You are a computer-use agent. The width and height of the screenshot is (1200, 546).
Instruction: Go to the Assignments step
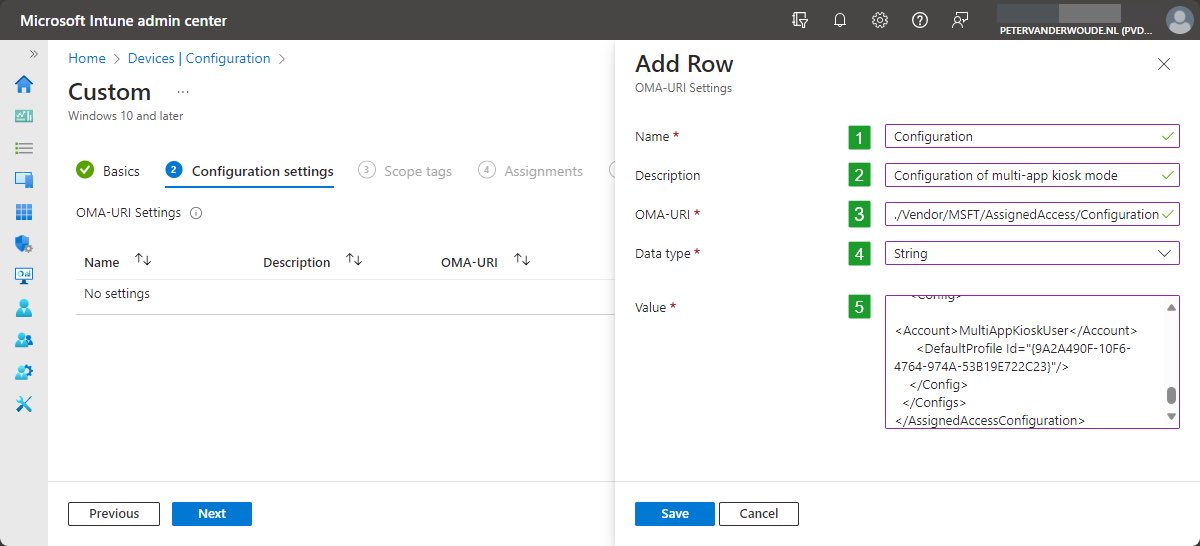(x=531, y=171)
